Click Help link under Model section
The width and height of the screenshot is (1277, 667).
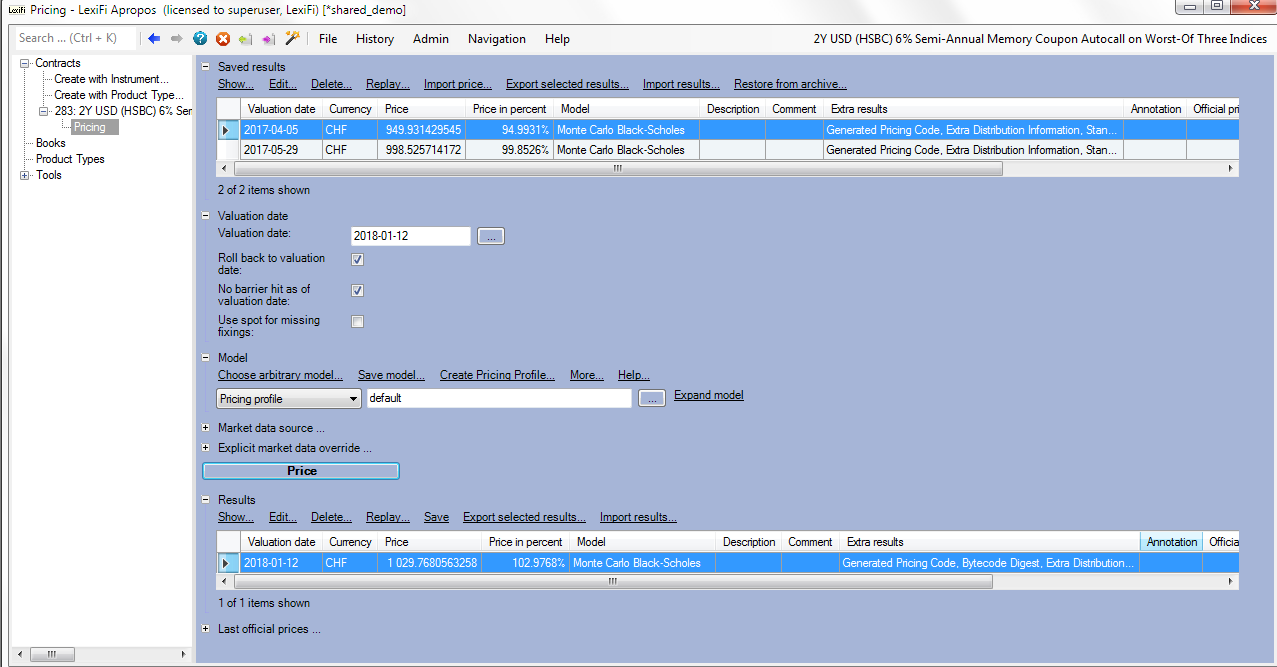(634, 375)
